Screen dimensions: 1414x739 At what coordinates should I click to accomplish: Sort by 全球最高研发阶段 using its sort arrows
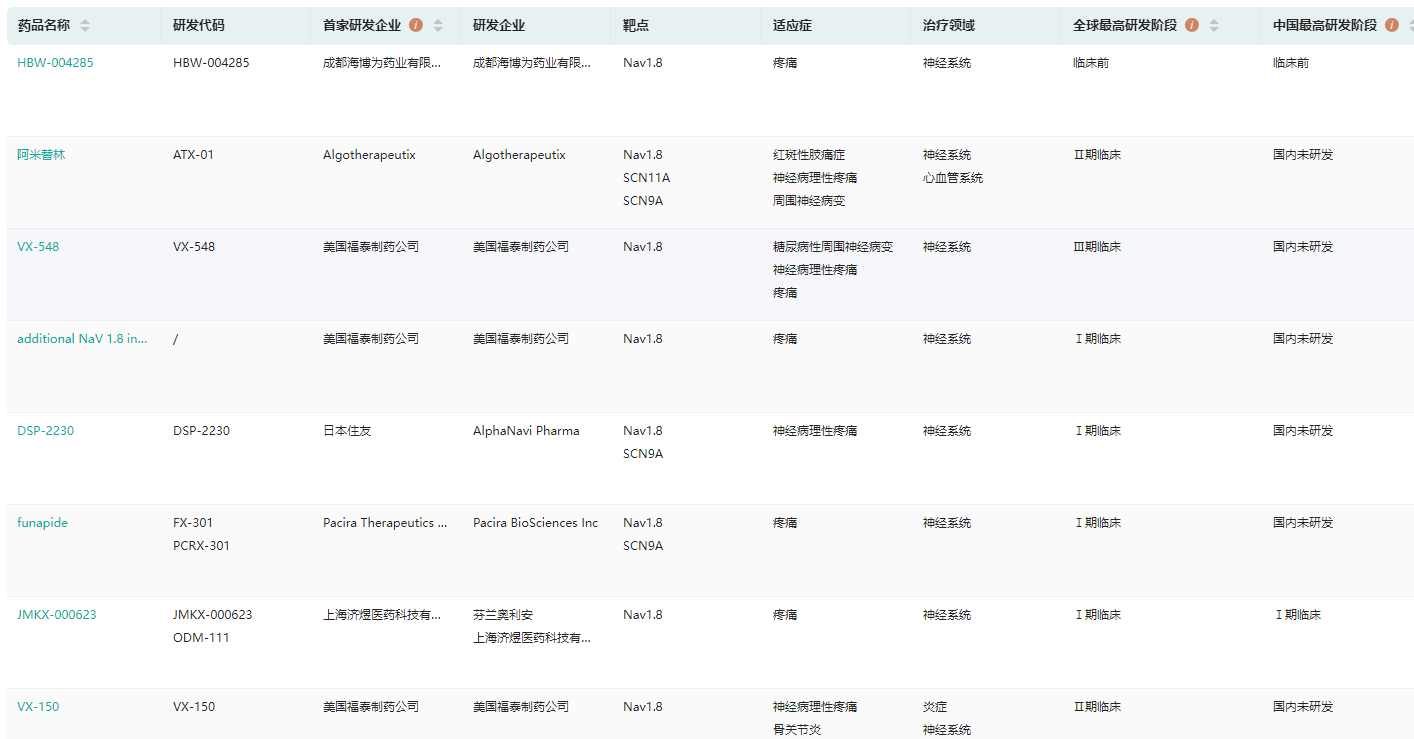pyautogui.click(x=1214, y=25)
